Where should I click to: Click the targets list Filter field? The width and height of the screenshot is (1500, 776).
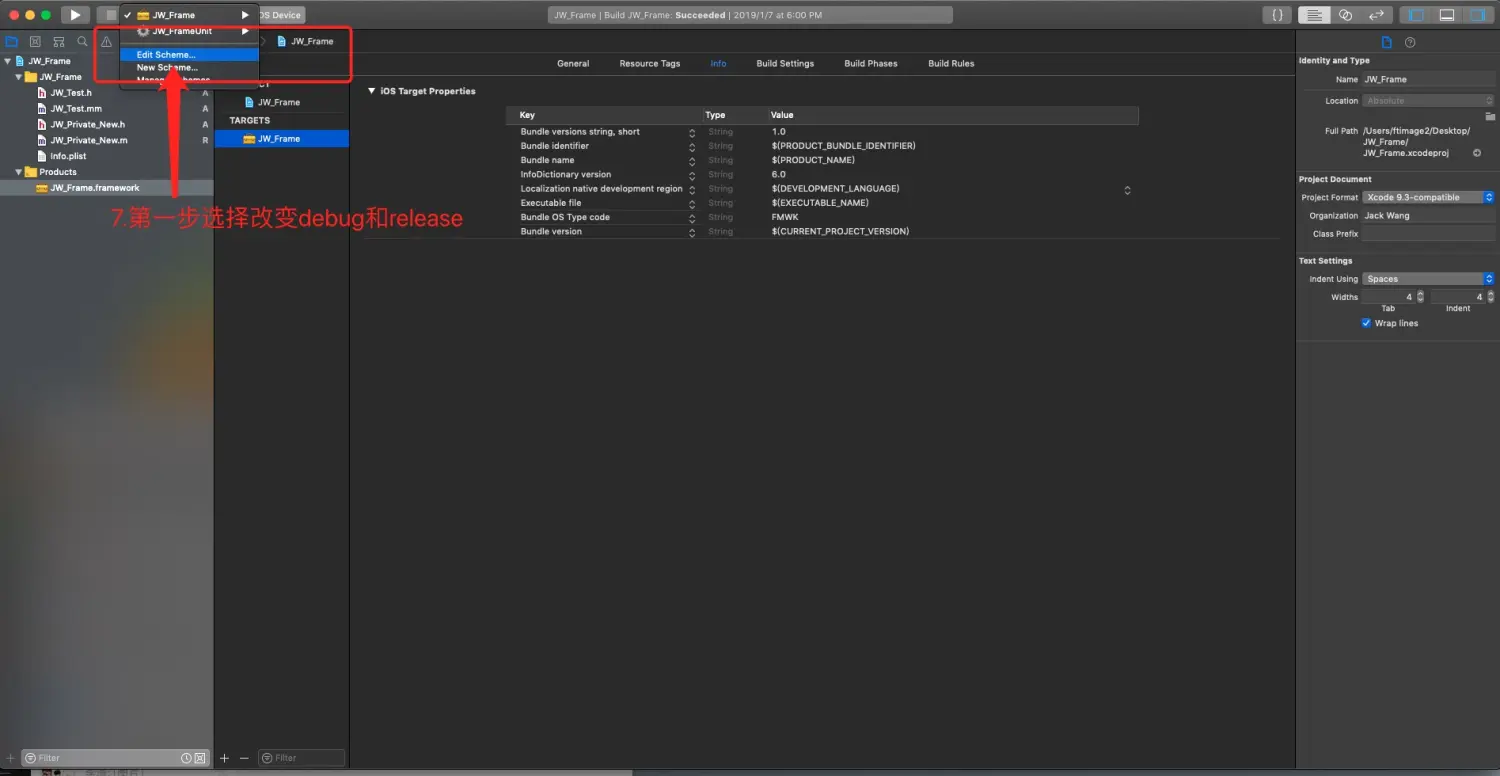click(x=301, y=758)
